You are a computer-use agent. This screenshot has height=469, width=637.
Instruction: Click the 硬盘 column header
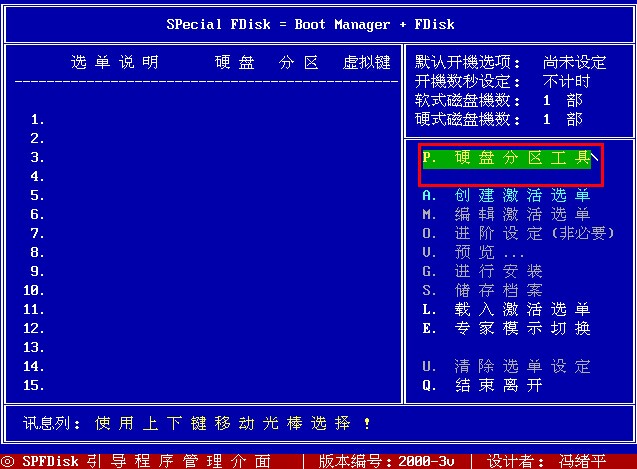point(235,62)
